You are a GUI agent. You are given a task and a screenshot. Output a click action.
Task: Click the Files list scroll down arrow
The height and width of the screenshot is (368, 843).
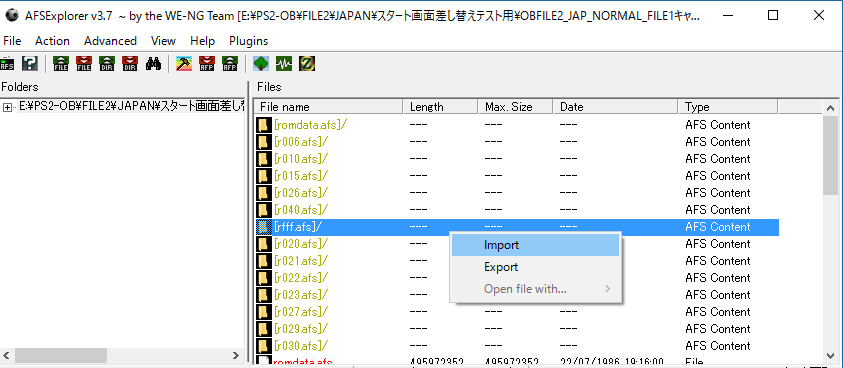(831, 355)
